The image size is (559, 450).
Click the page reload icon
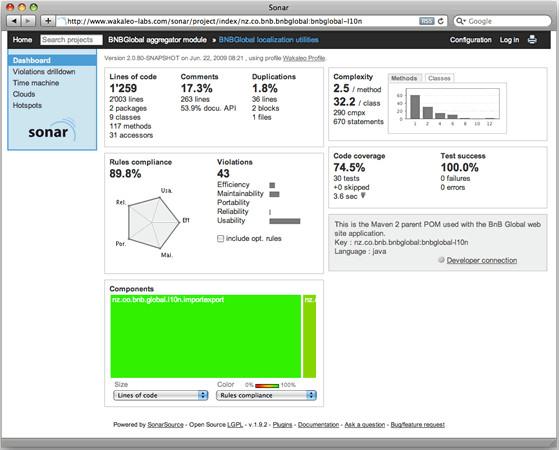click(441, 21)
